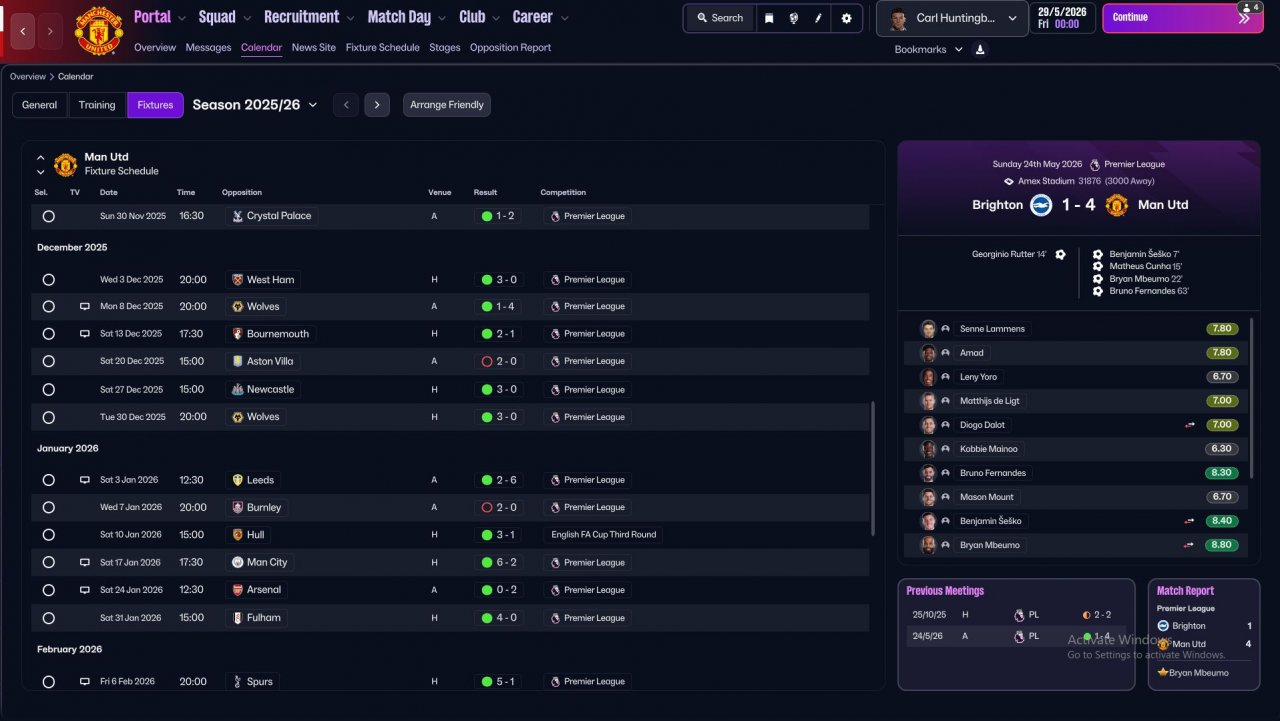Select the Burnley fixture radio button
Viewport: 1280px width, 721px height.
click(48, 507)
